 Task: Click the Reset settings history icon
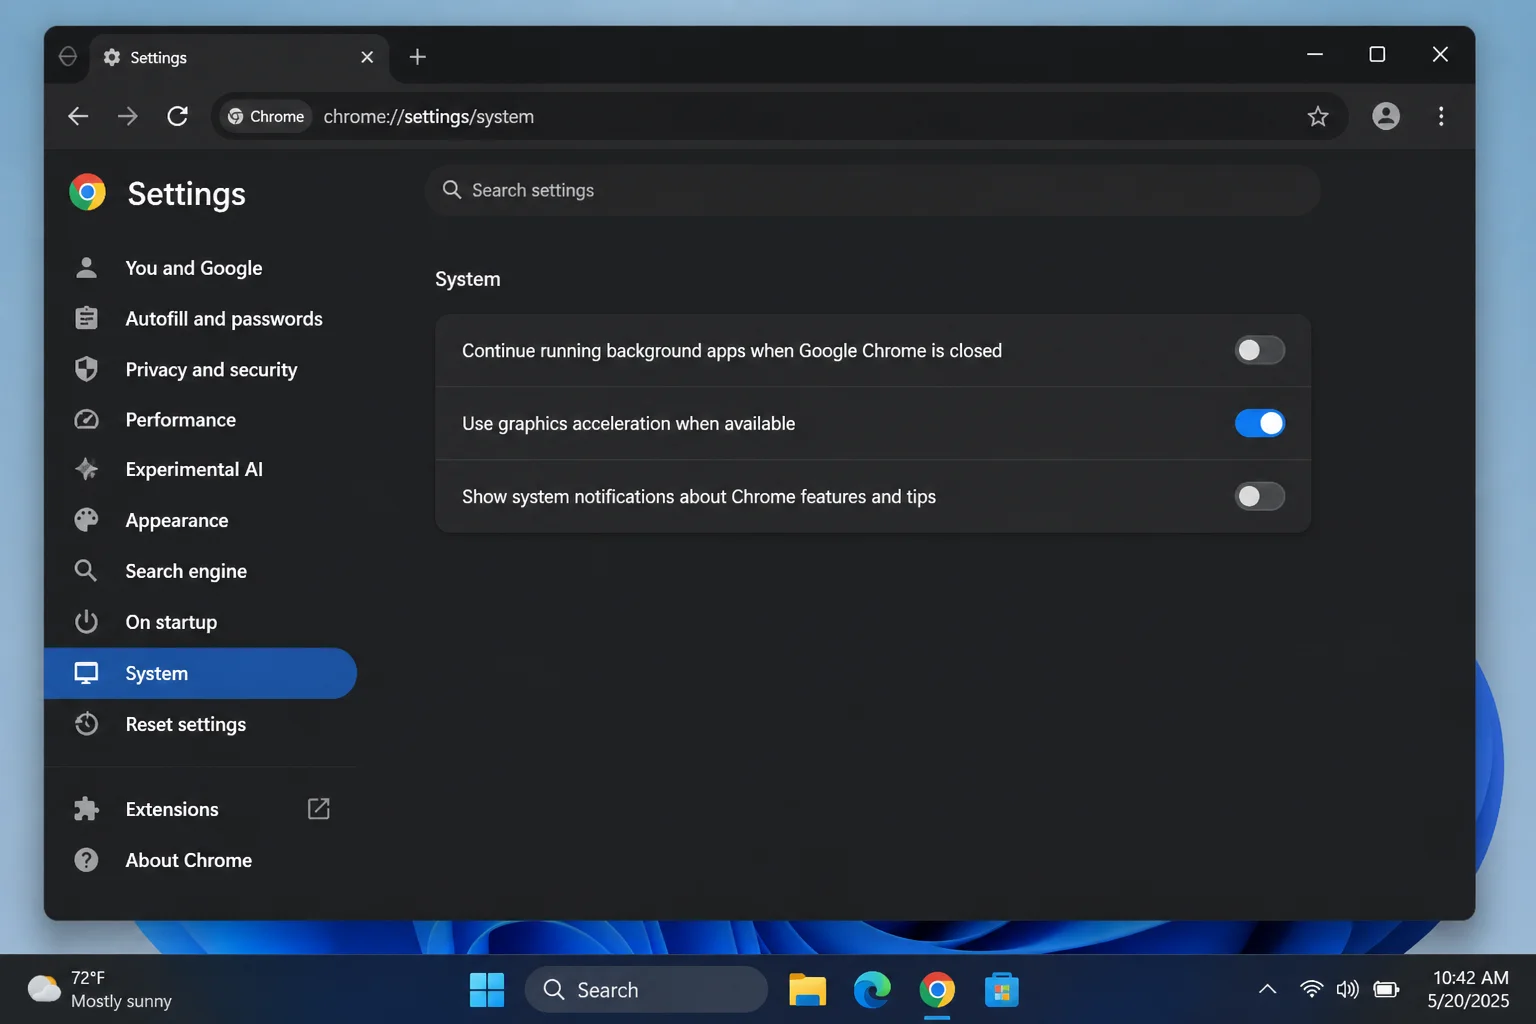tap(86, 724)
